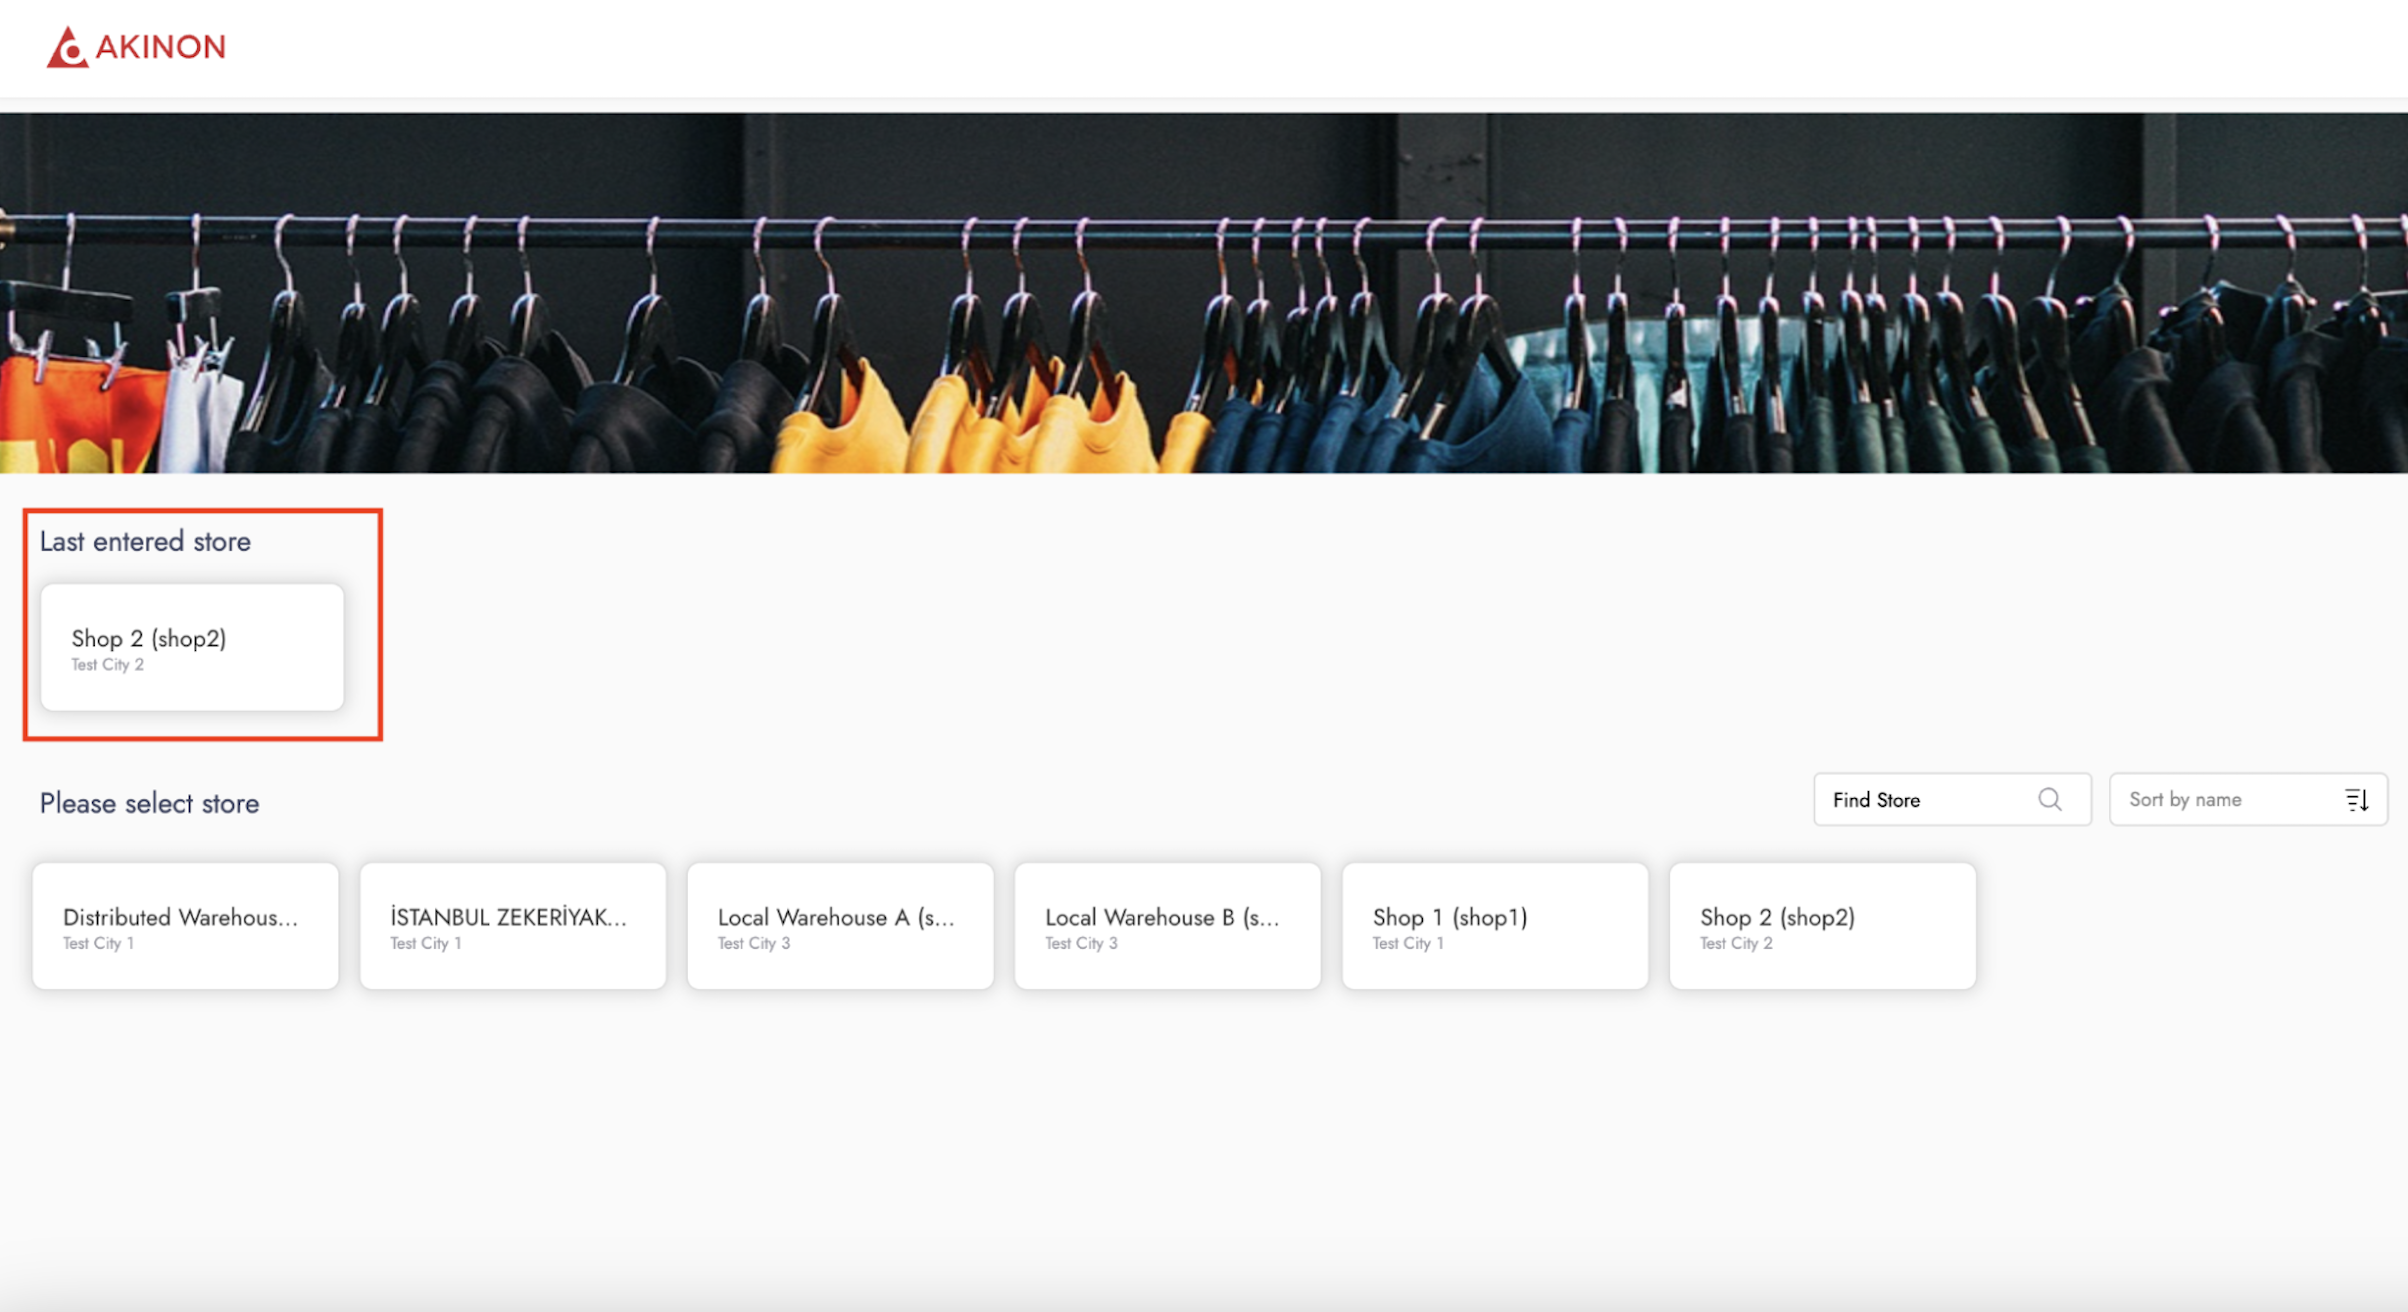Click the clothing rack banner image
Image resolution: width=2408 pixels, height=1312 pixels.
1204,293
